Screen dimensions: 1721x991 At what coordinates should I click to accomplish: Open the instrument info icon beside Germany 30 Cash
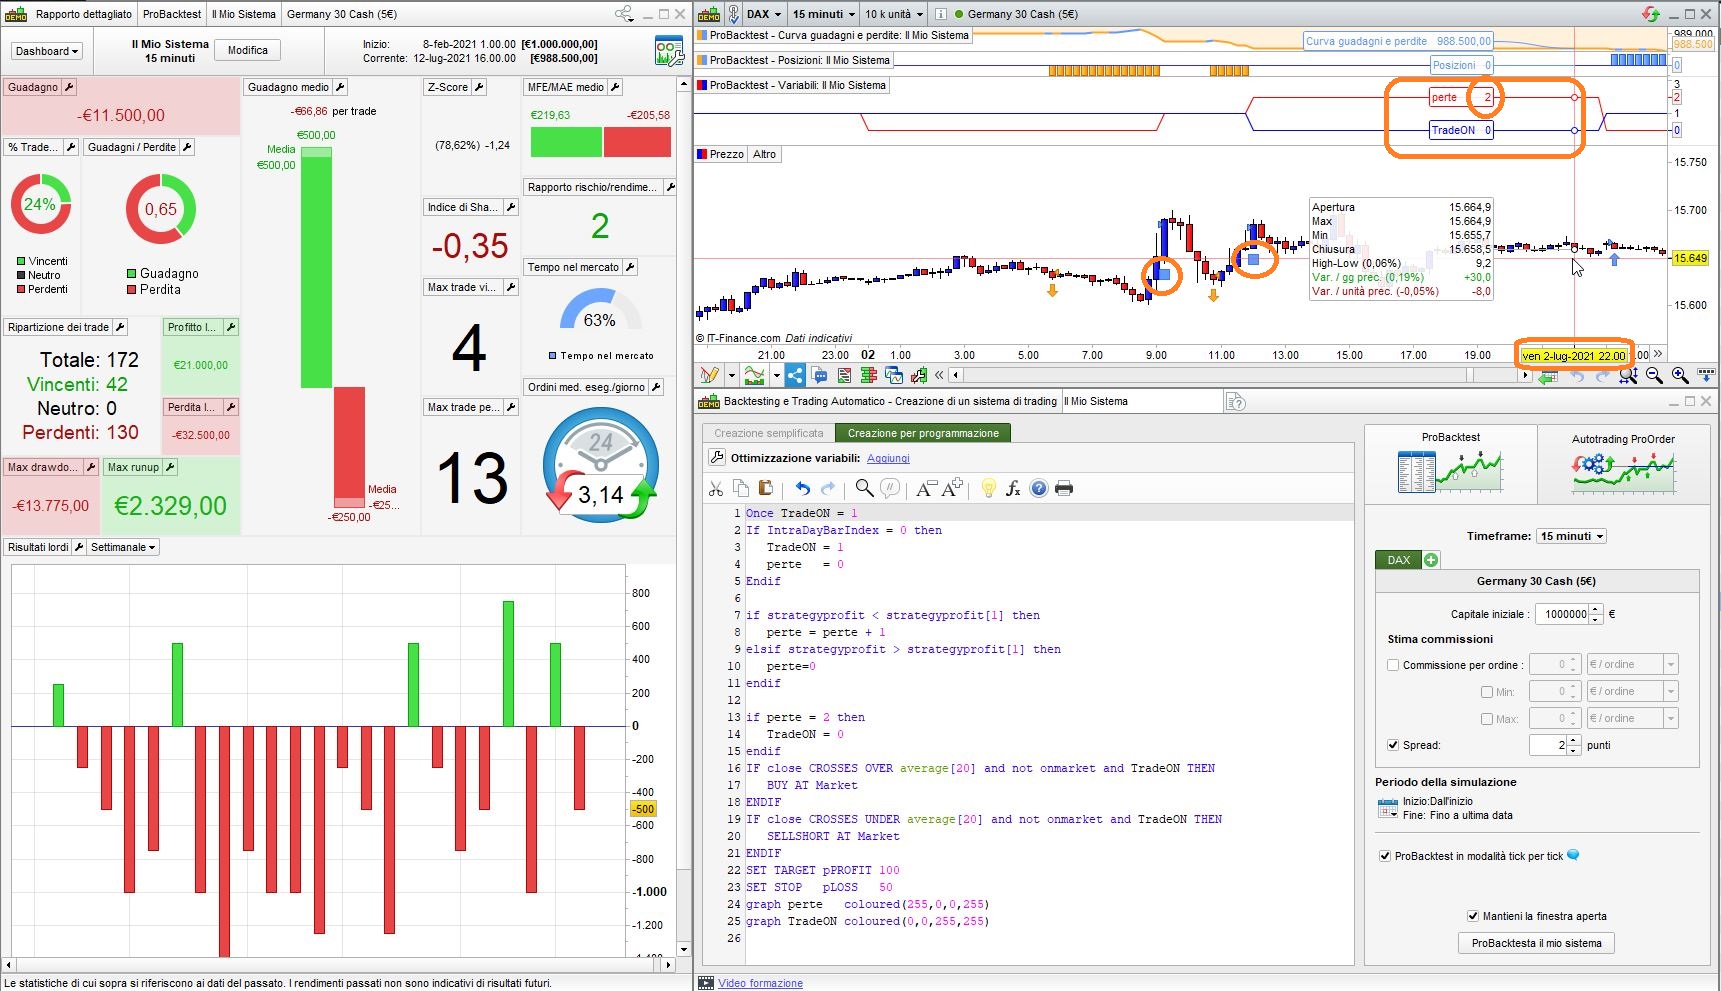click(941, 14)
